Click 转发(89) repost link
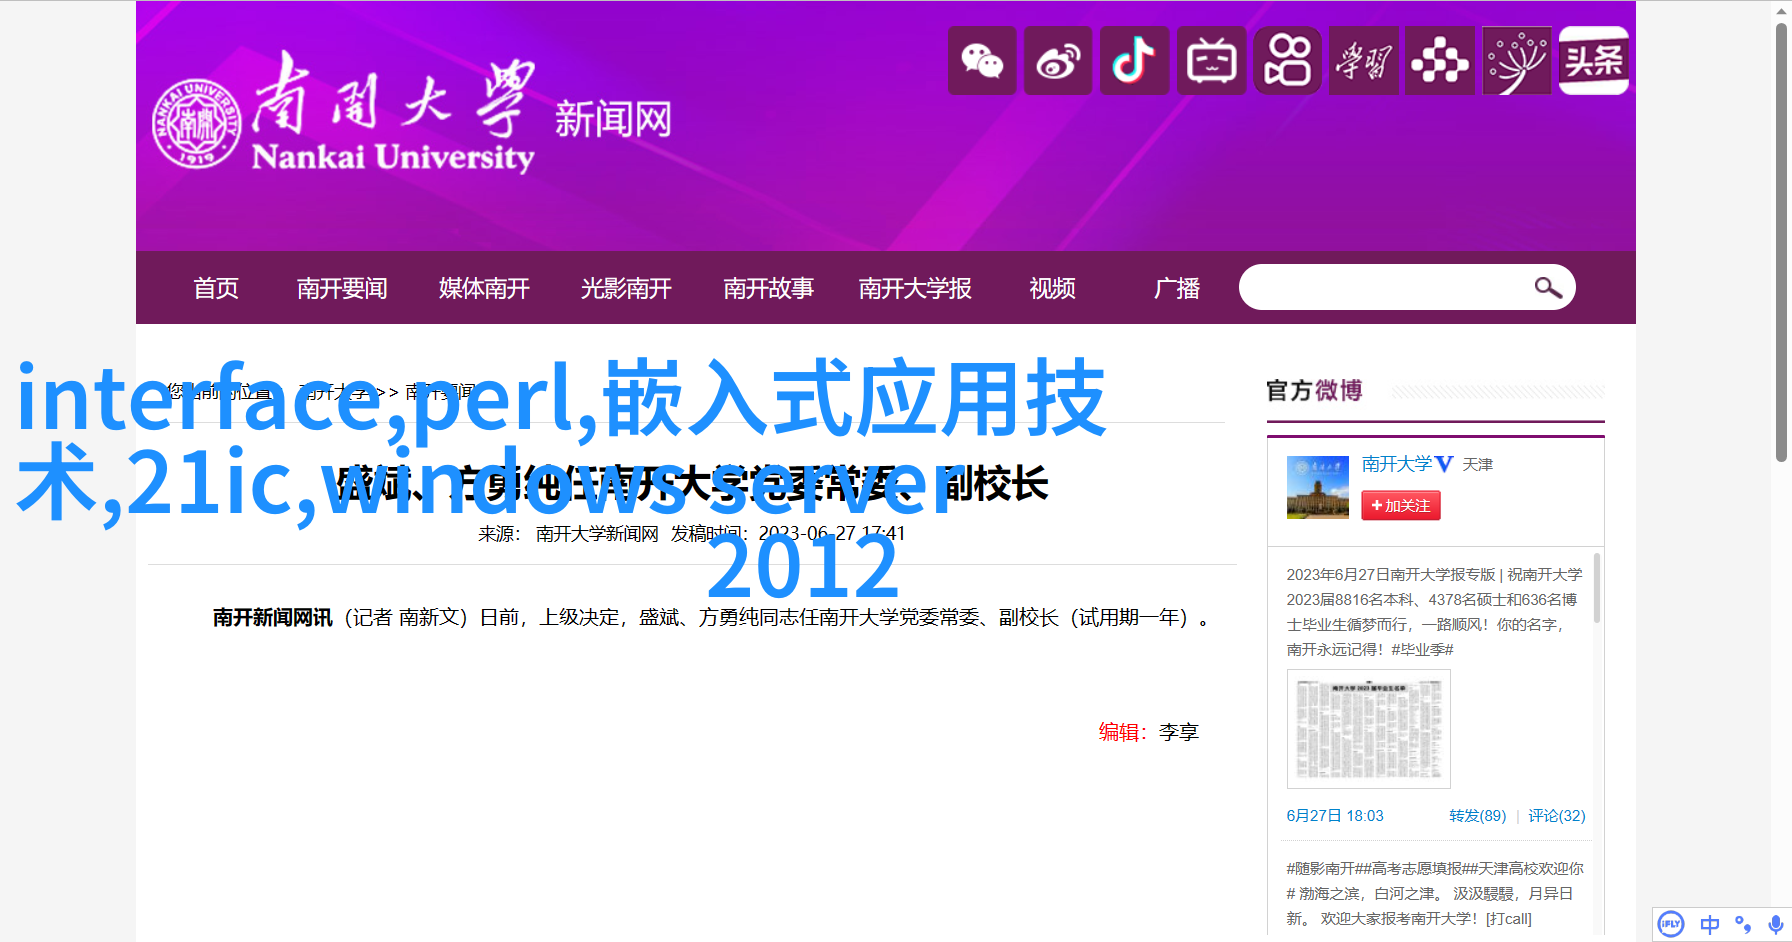This screenshot has height=942, width=1792. (1477, 816)
